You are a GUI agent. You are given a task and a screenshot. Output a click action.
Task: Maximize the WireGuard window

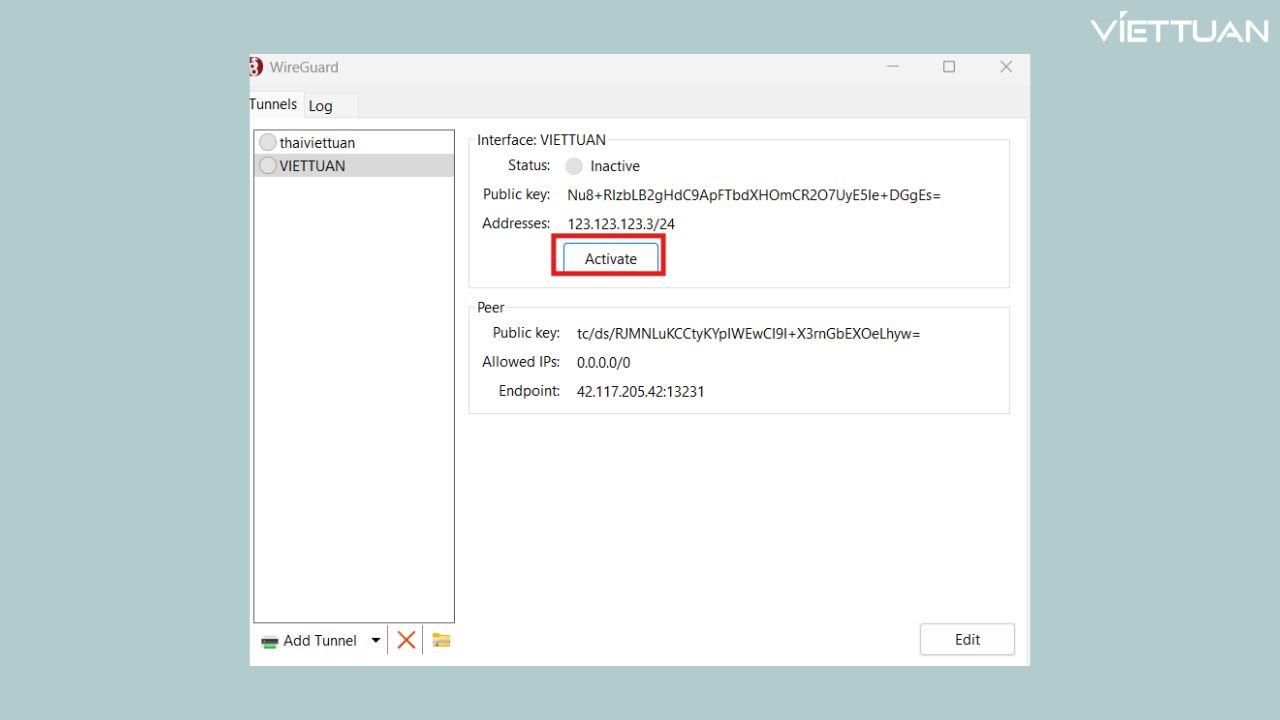949,67
